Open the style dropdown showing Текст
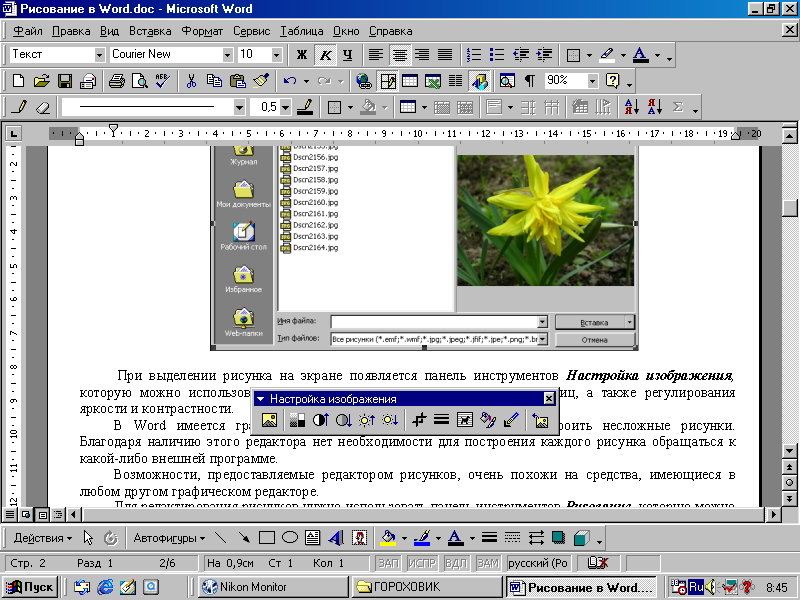The width and height of the screenshot is (800, 600). [x=99, y=55]
